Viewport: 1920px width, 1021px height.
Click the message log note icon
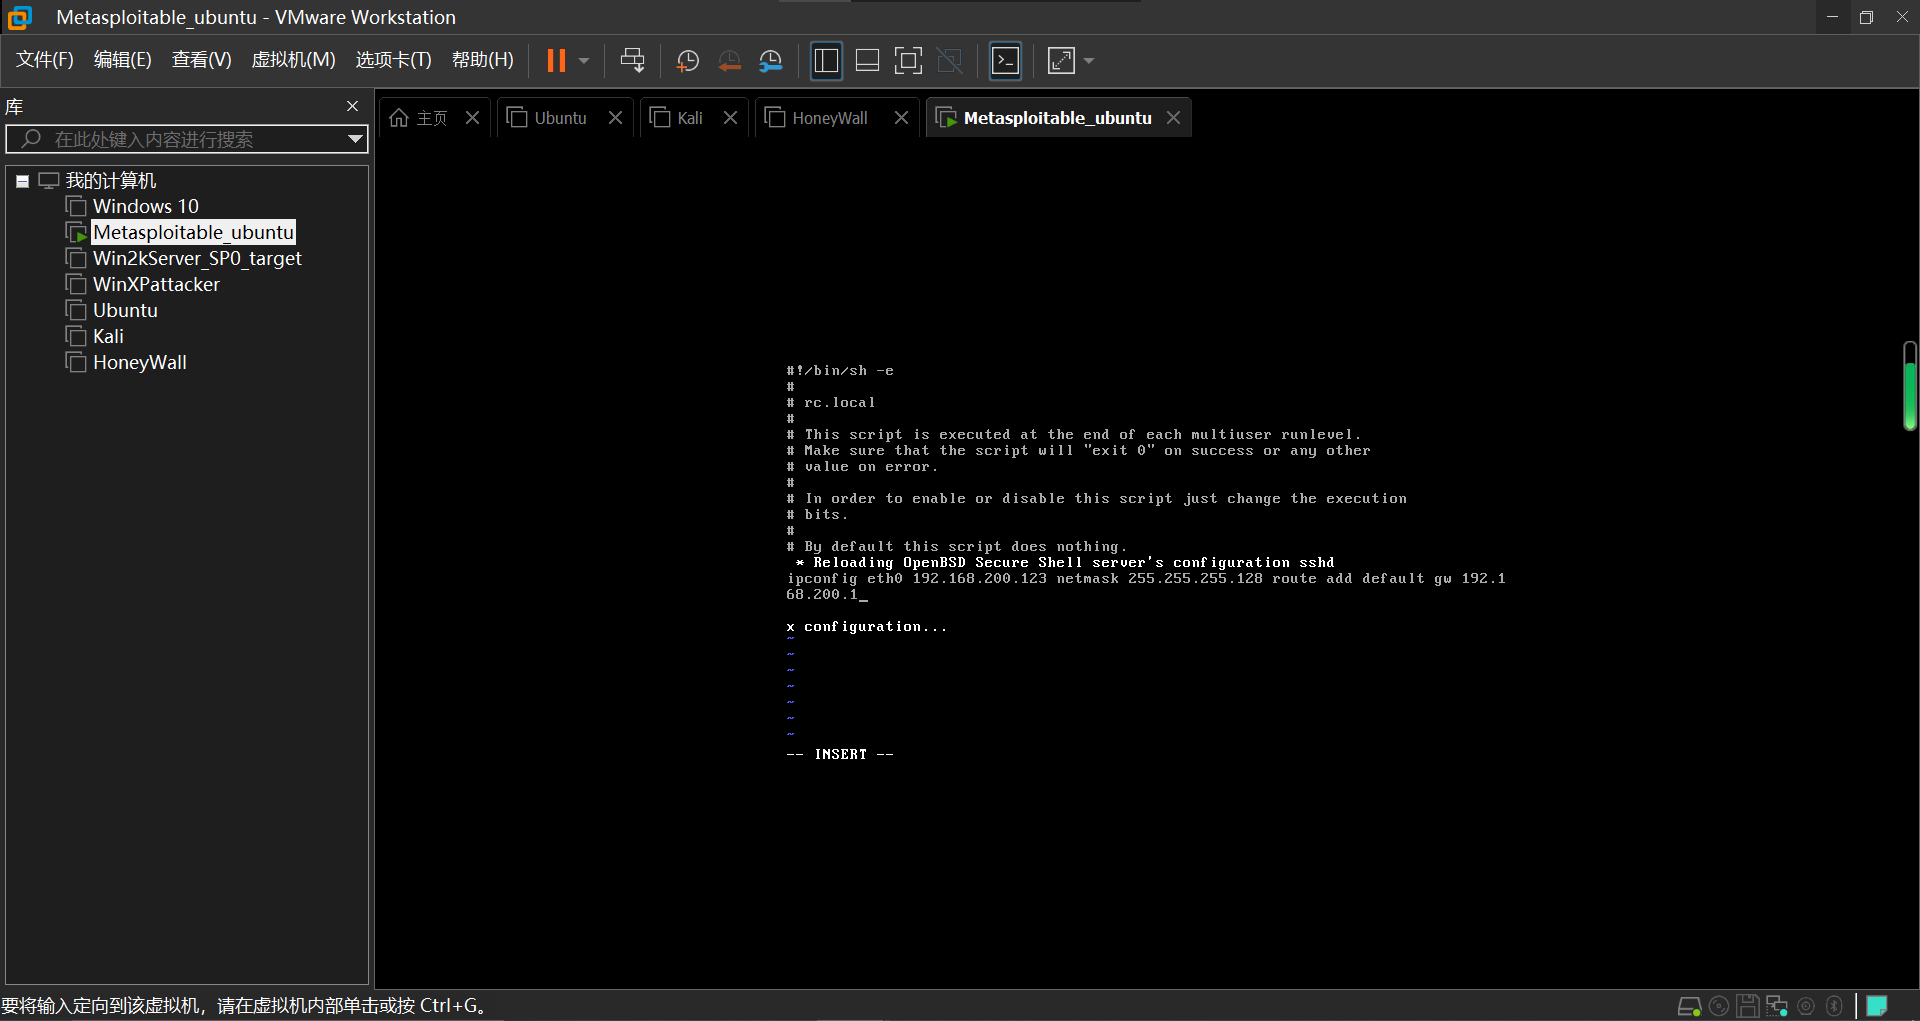pos(1877,1006)
